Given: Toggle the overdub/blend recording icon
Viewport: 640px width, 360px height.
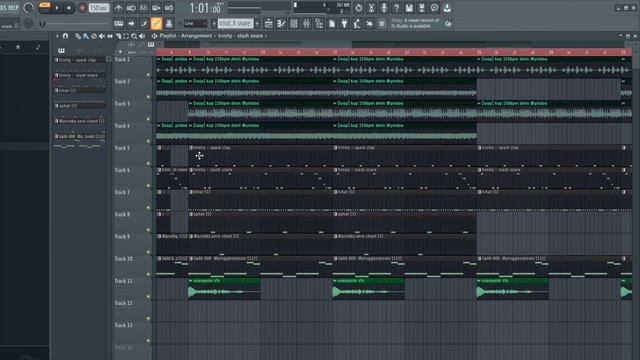Looking at the screenshot, I should (156, 8).
